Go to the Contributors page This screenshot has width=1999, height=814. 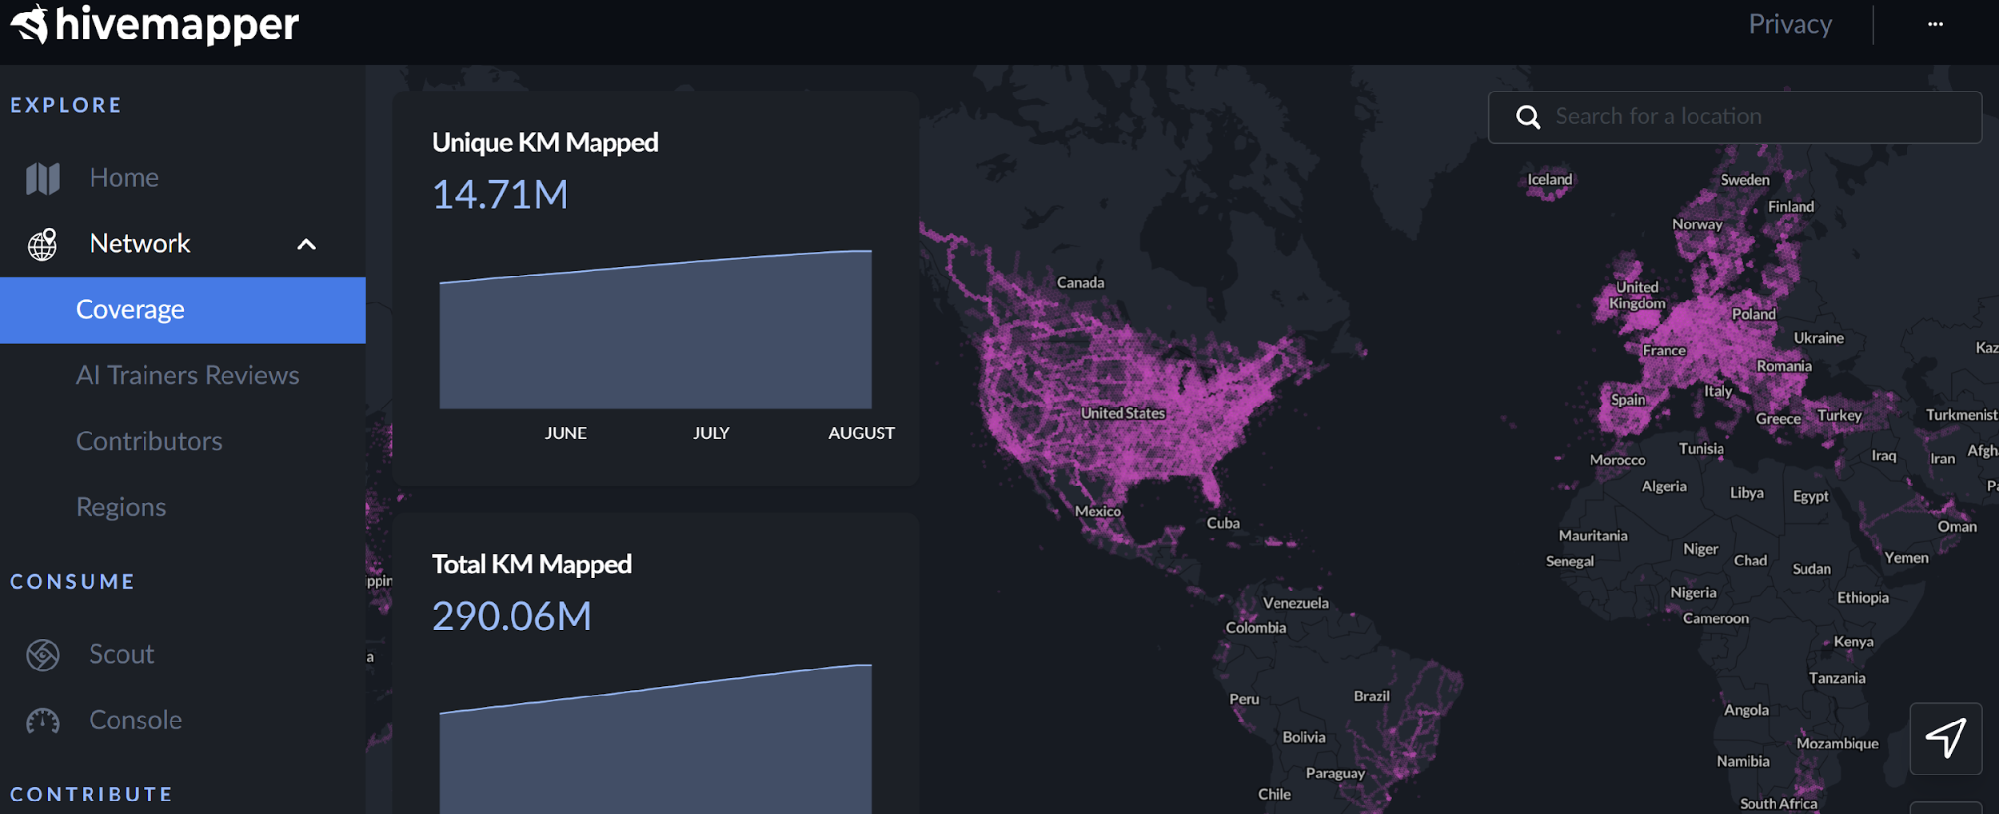click(149, 441)
